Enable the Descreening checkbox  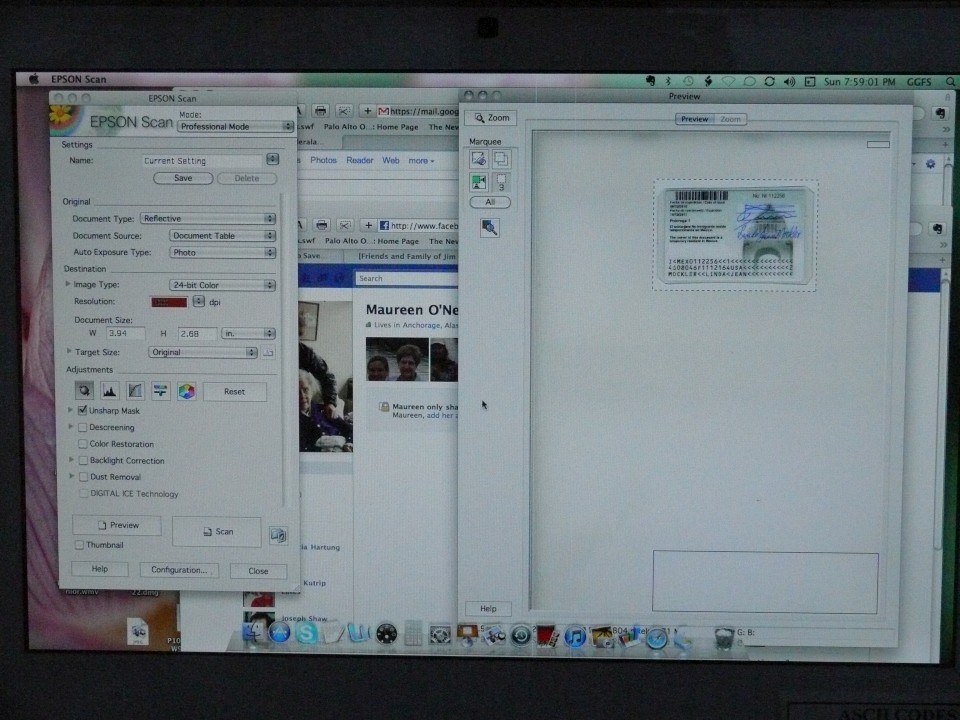(83, 427)
